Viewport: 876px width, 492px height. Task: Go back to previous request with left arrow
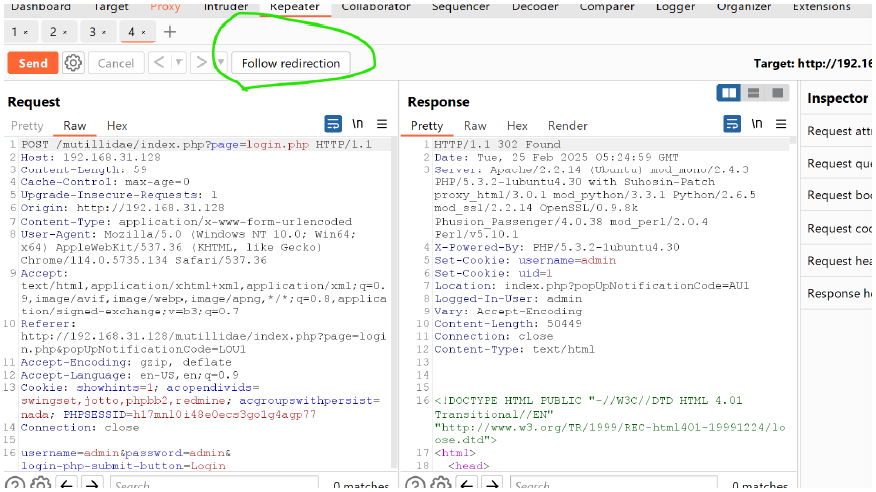pos(159,63)
